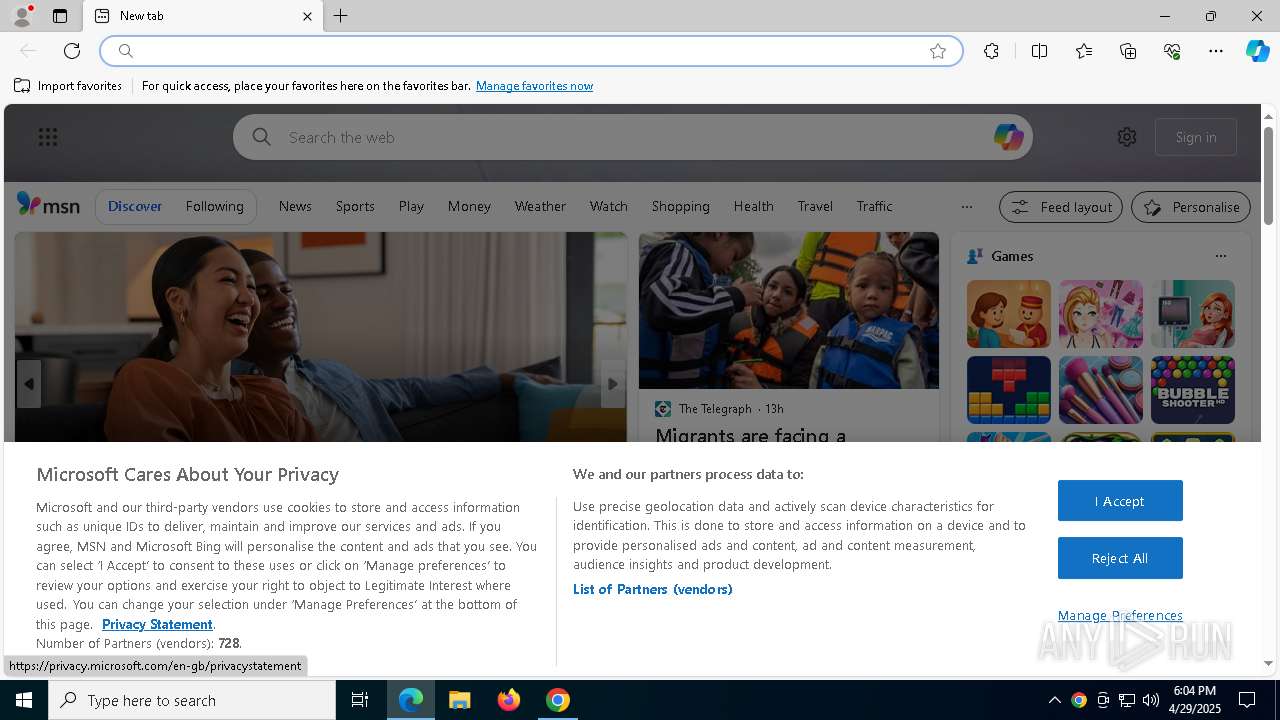This screenshot has height=720, width=1280.
Task: Open the Favorites hub
Action: [x=1084, y=51]
